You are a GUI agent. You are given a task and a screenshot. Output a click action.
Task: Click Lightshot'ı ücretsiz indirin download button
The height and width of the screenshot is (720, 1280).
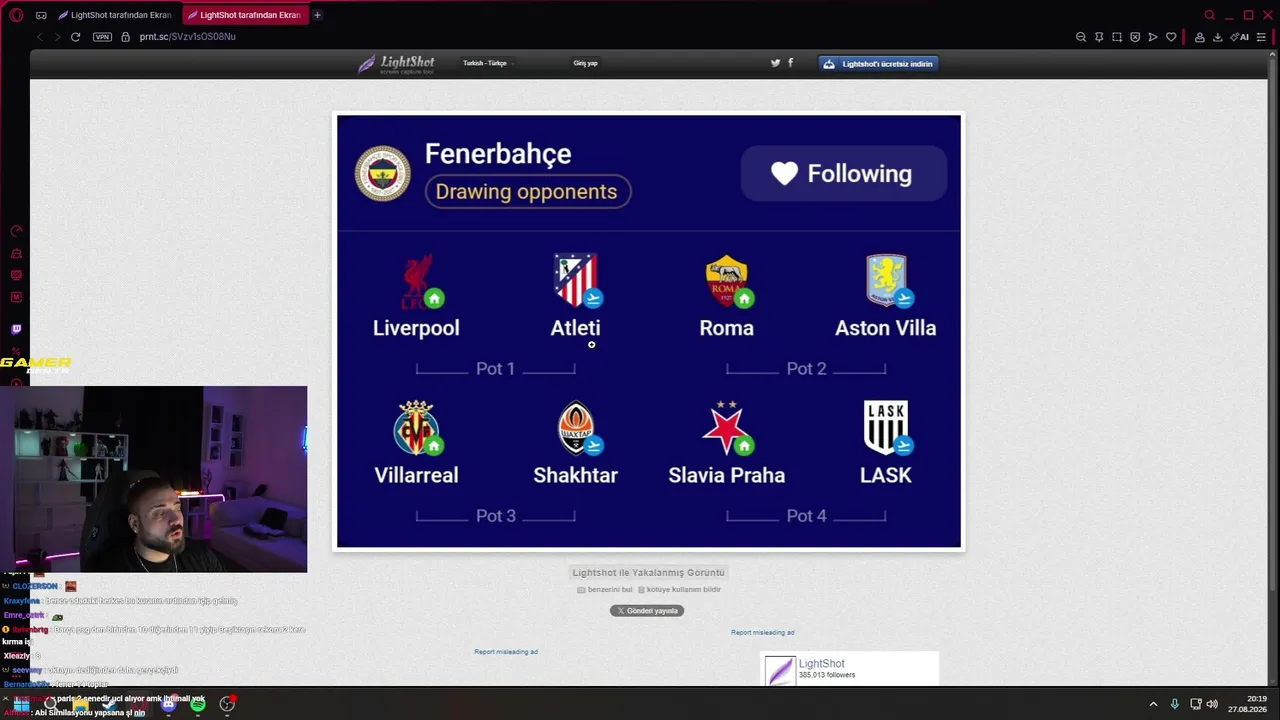click(879, 64)
